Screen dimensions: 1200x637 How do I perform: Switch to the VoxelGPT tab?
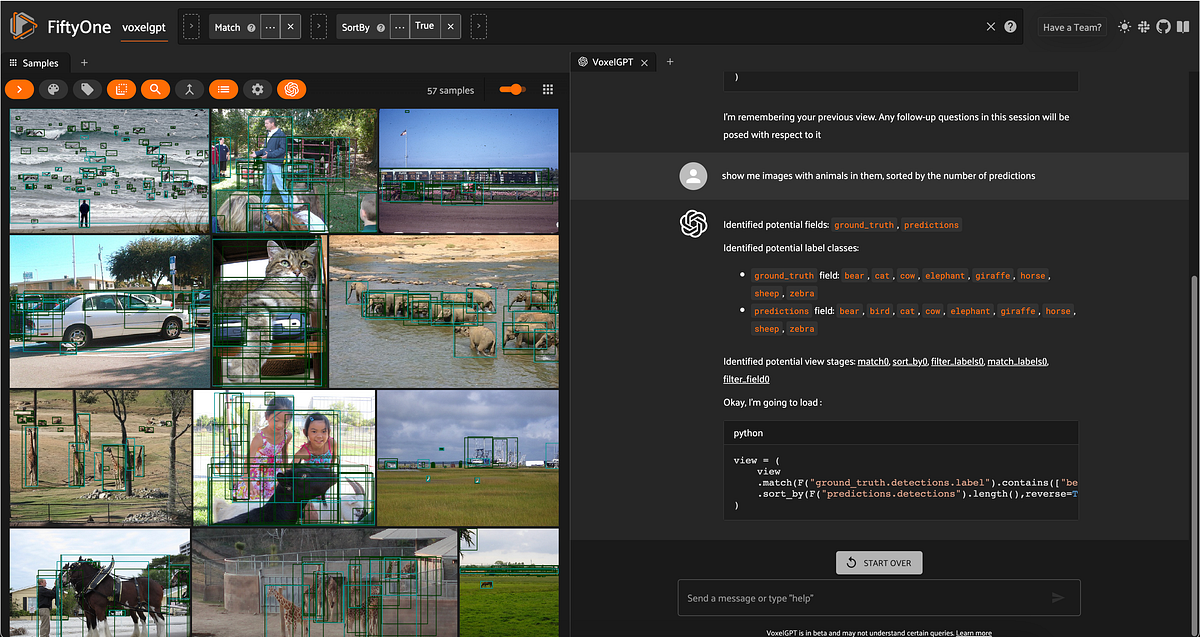(x=613, y=62)
